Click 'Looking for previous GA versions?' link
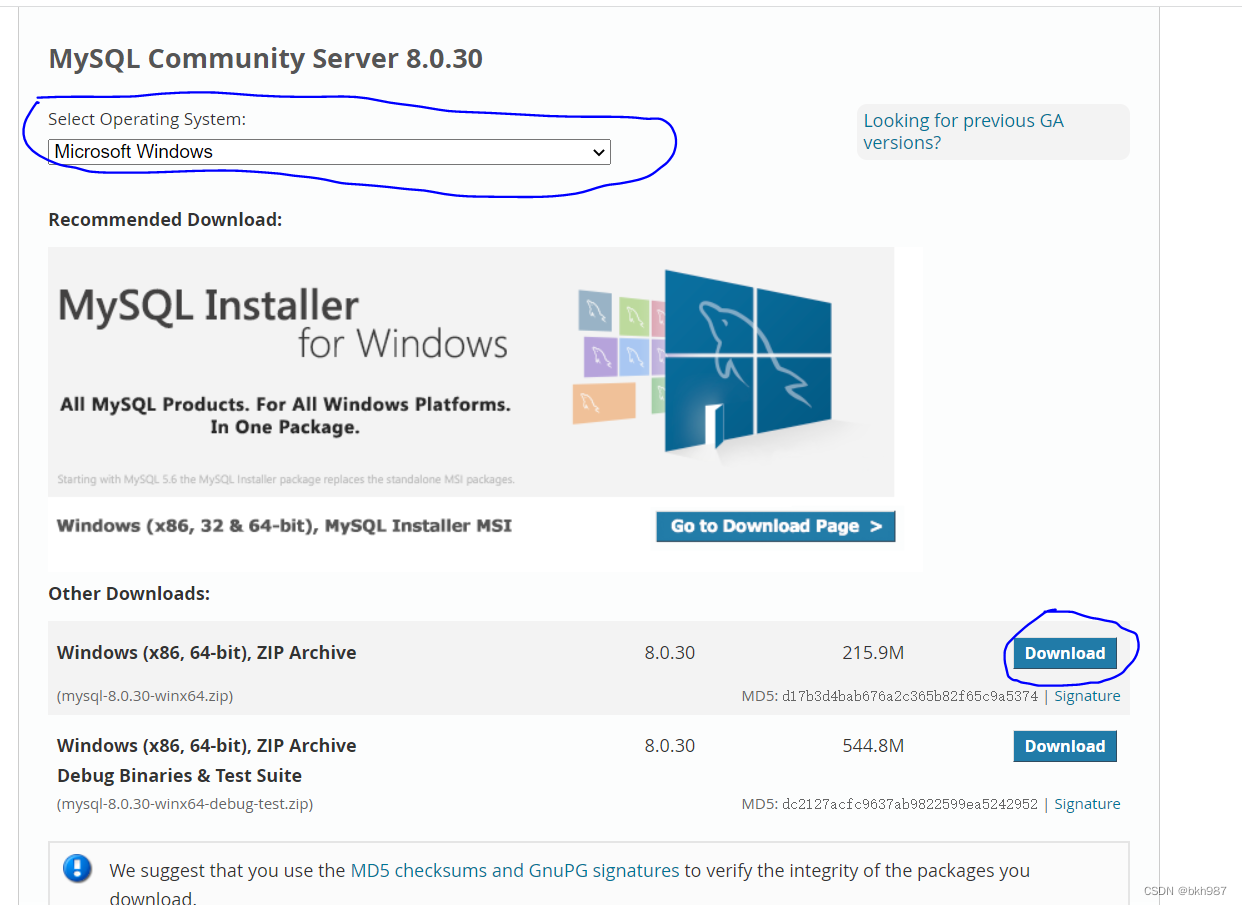 963,131
